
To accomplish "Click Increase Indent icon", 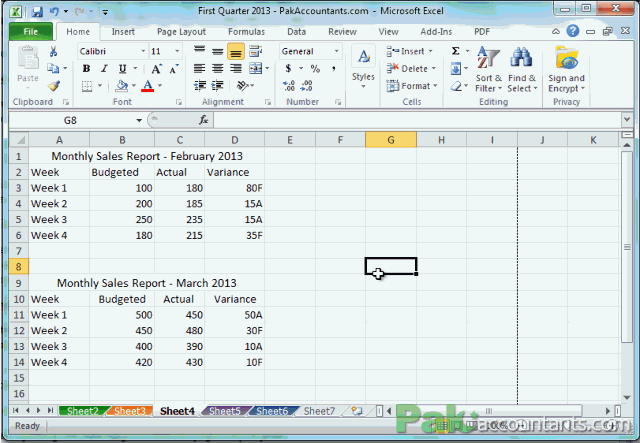I will pyautogui.click(x=217, y=86).
